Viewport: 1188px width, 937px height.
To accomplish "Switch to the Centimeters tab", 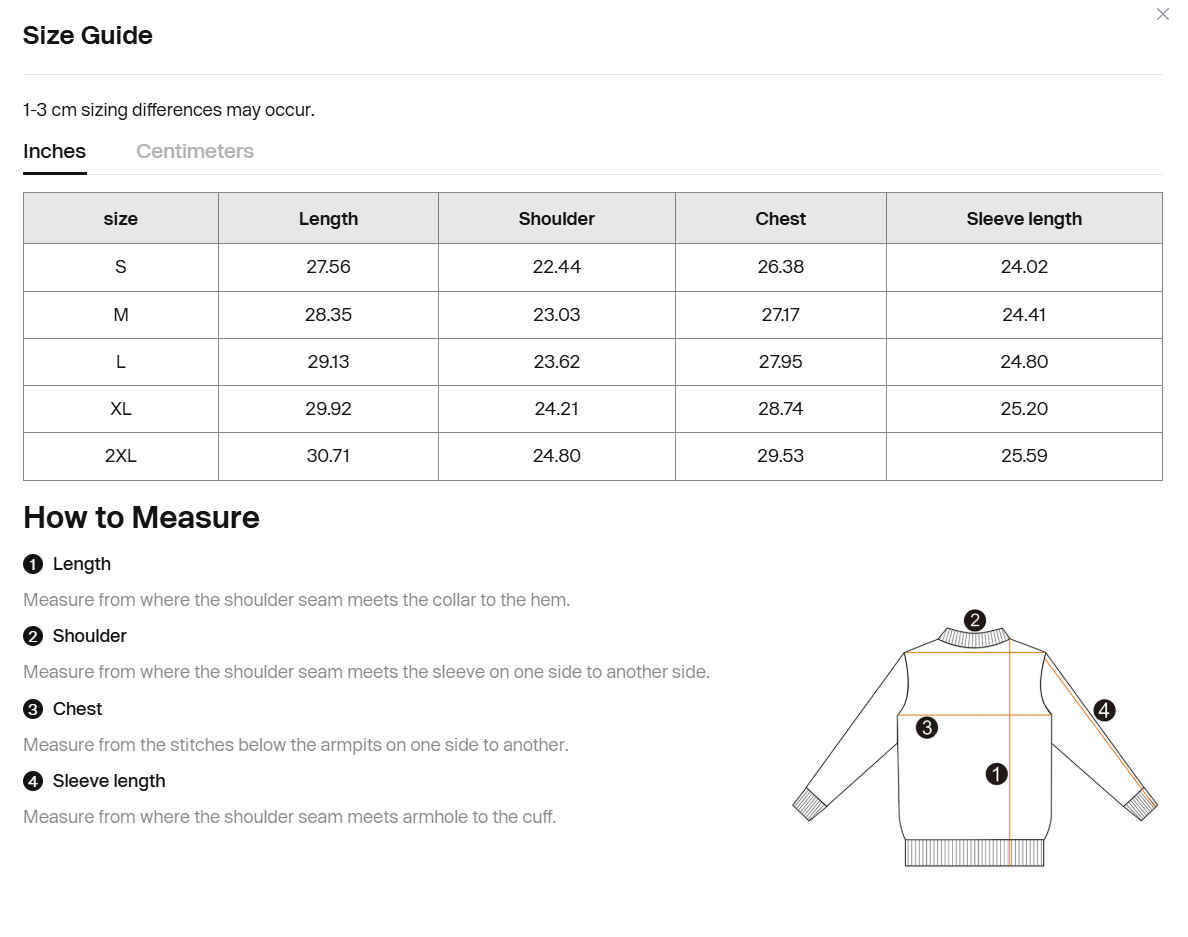I will pyautogui.click(x=195, y=151).
